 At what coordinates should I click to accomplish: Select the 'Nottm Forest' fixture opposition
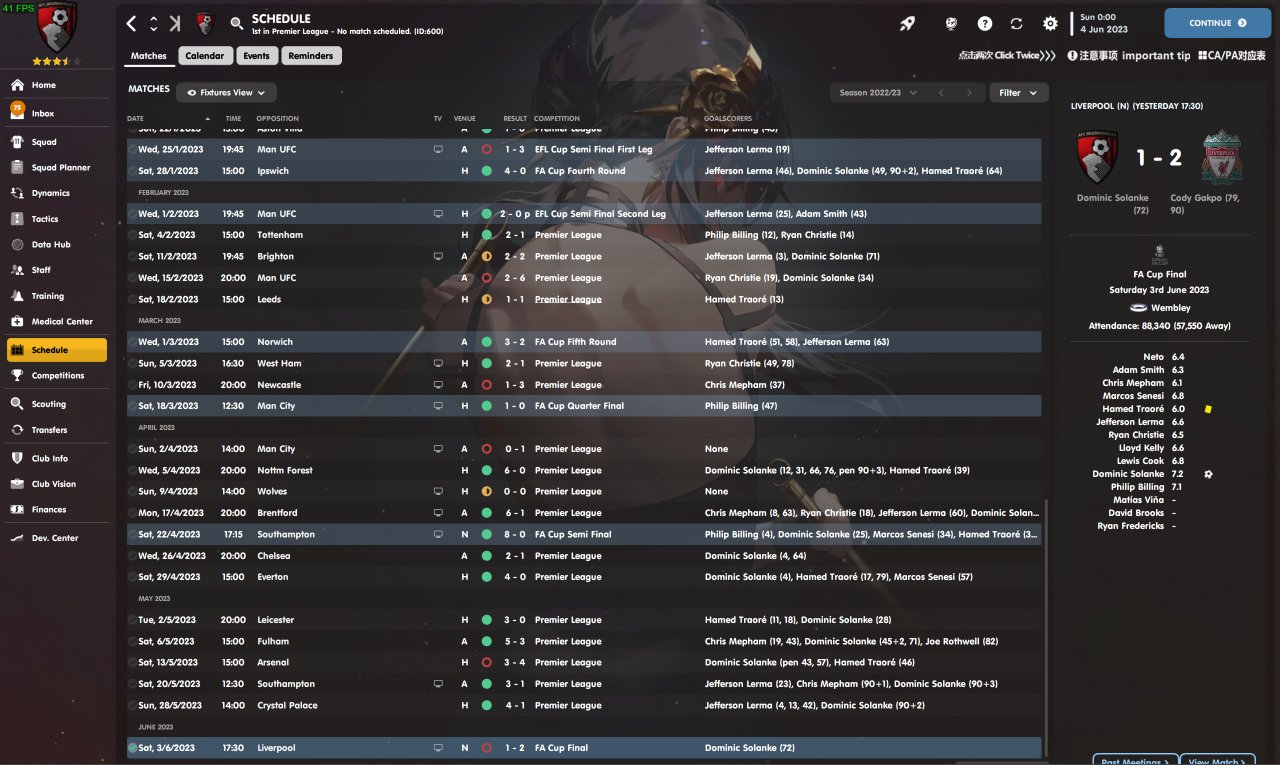coord(285,470)
